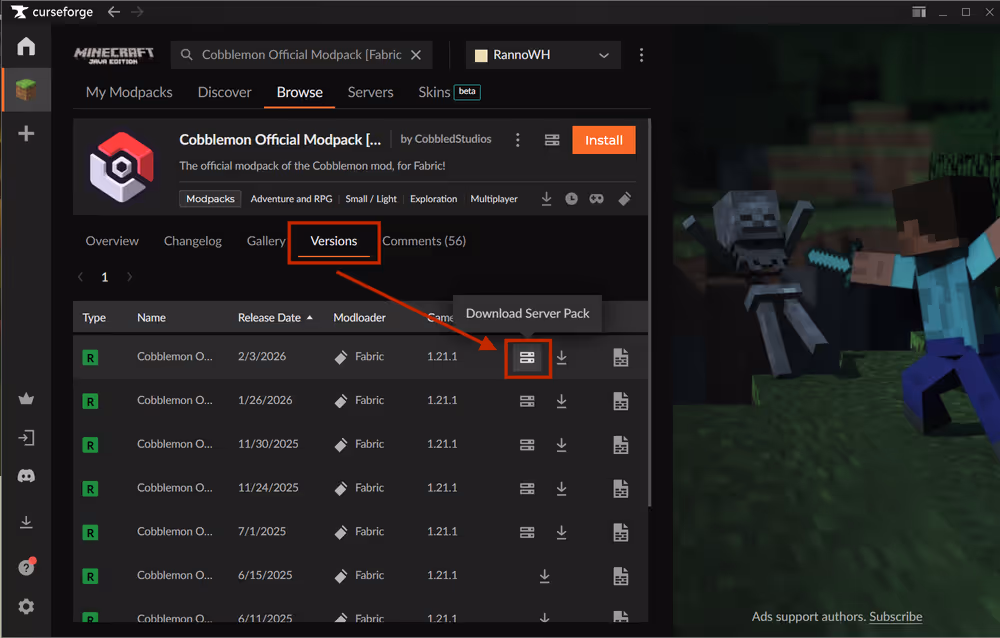The width and height of the screenshot is (1000, 638).
Task: View changelog for the 6/15/2025 version
Action: [621, 576]
